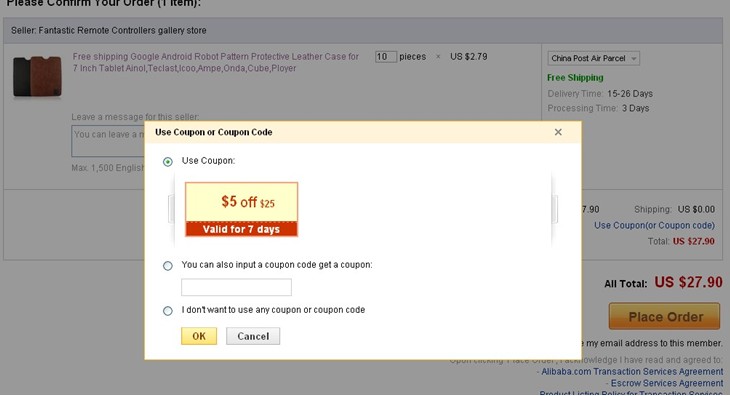Open Escrow Services Agreement link
This screenshot has width=730, height=396.
pyautogui.click(x=667, y=383)
